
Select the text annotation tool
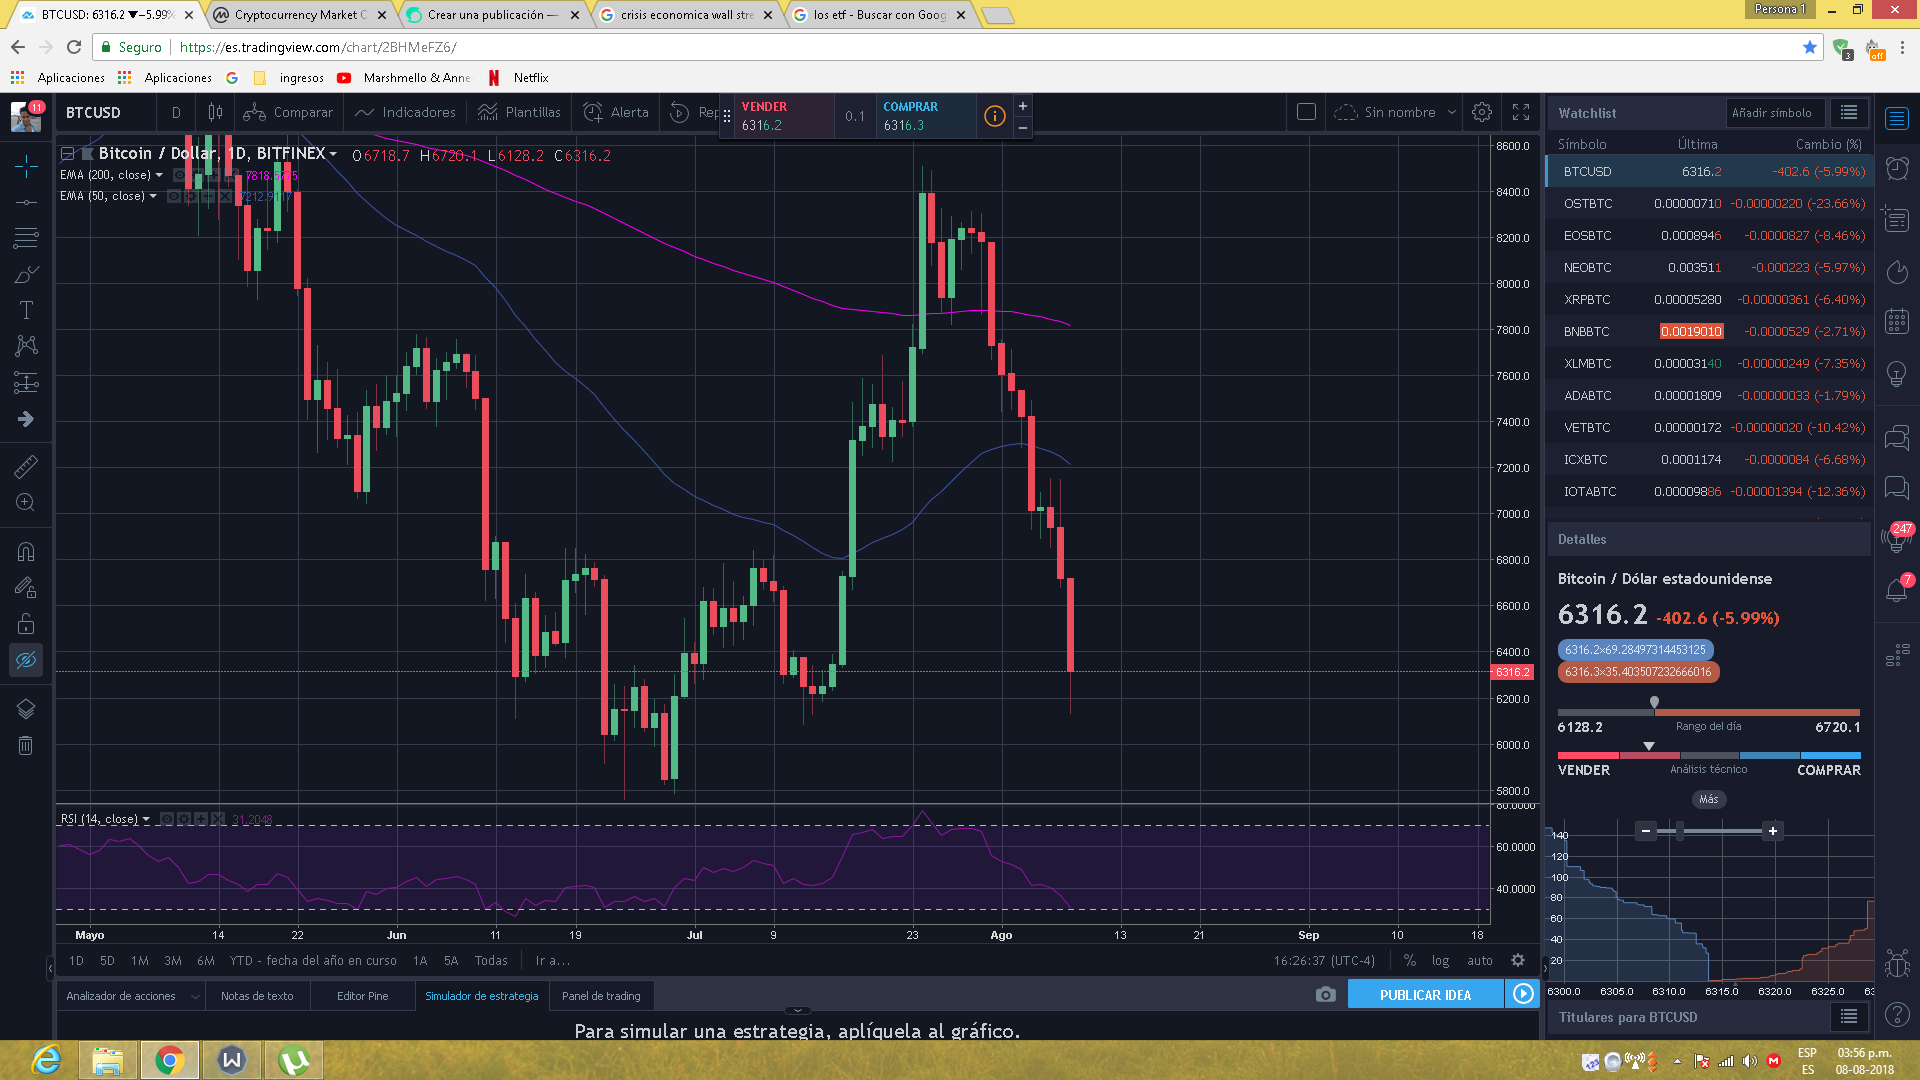26,310
